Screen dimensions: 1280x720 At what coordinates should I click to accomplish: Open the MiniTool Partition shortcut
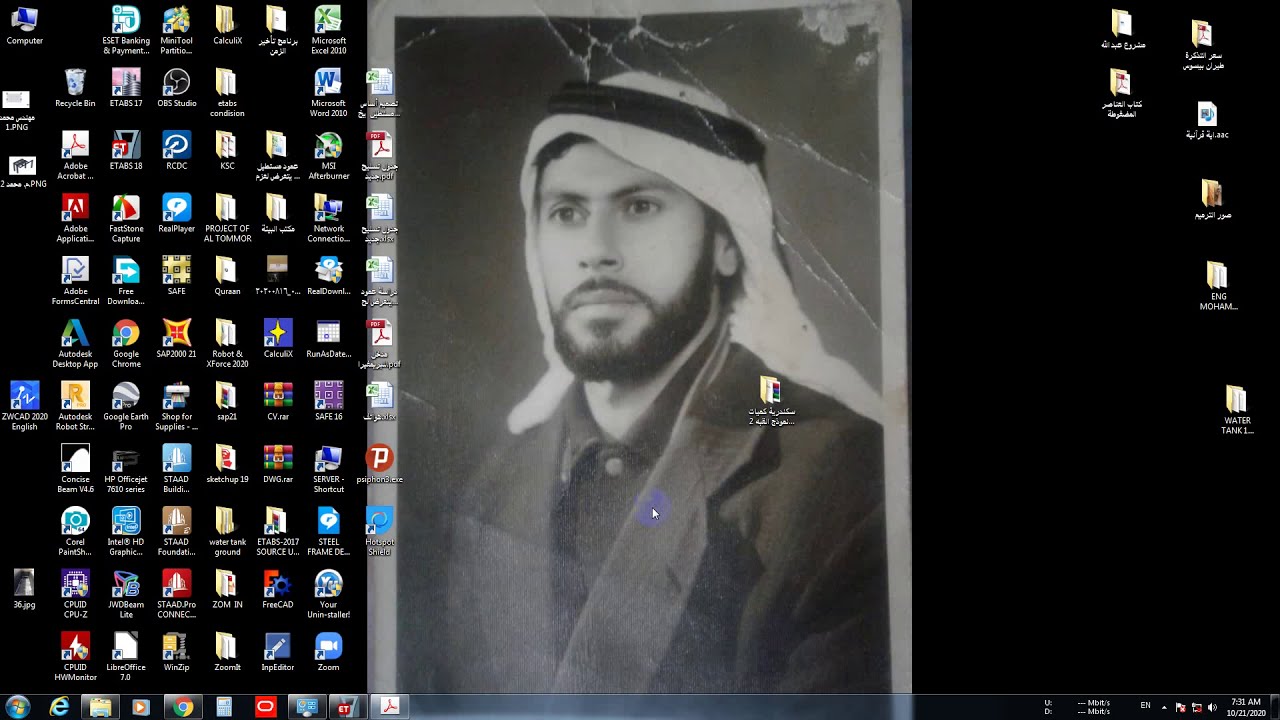(177, 30)
